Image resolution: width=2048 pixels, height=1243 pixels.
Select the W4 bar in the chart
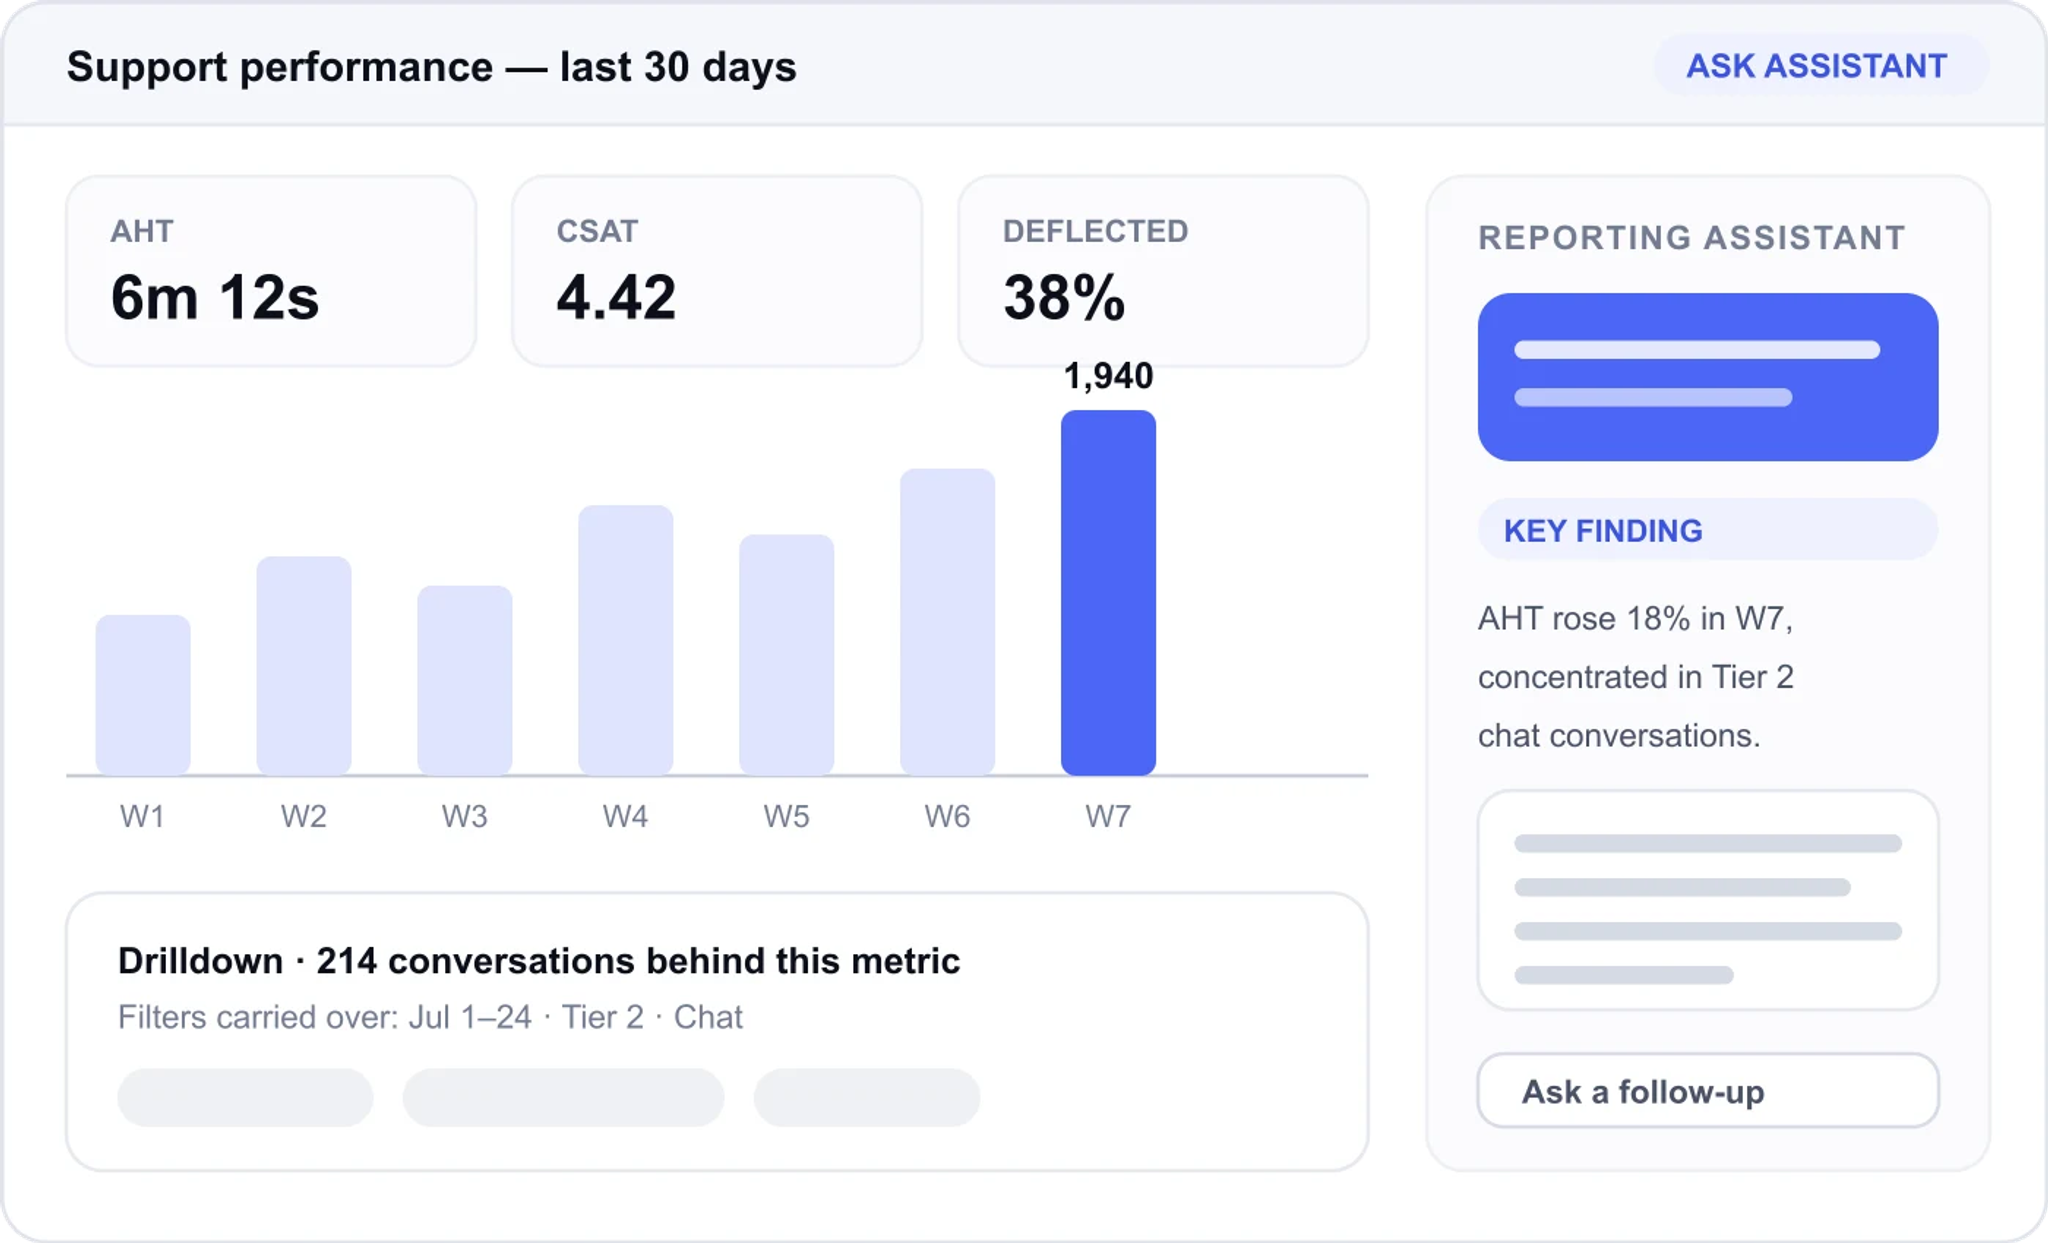(x=626, y=640)
